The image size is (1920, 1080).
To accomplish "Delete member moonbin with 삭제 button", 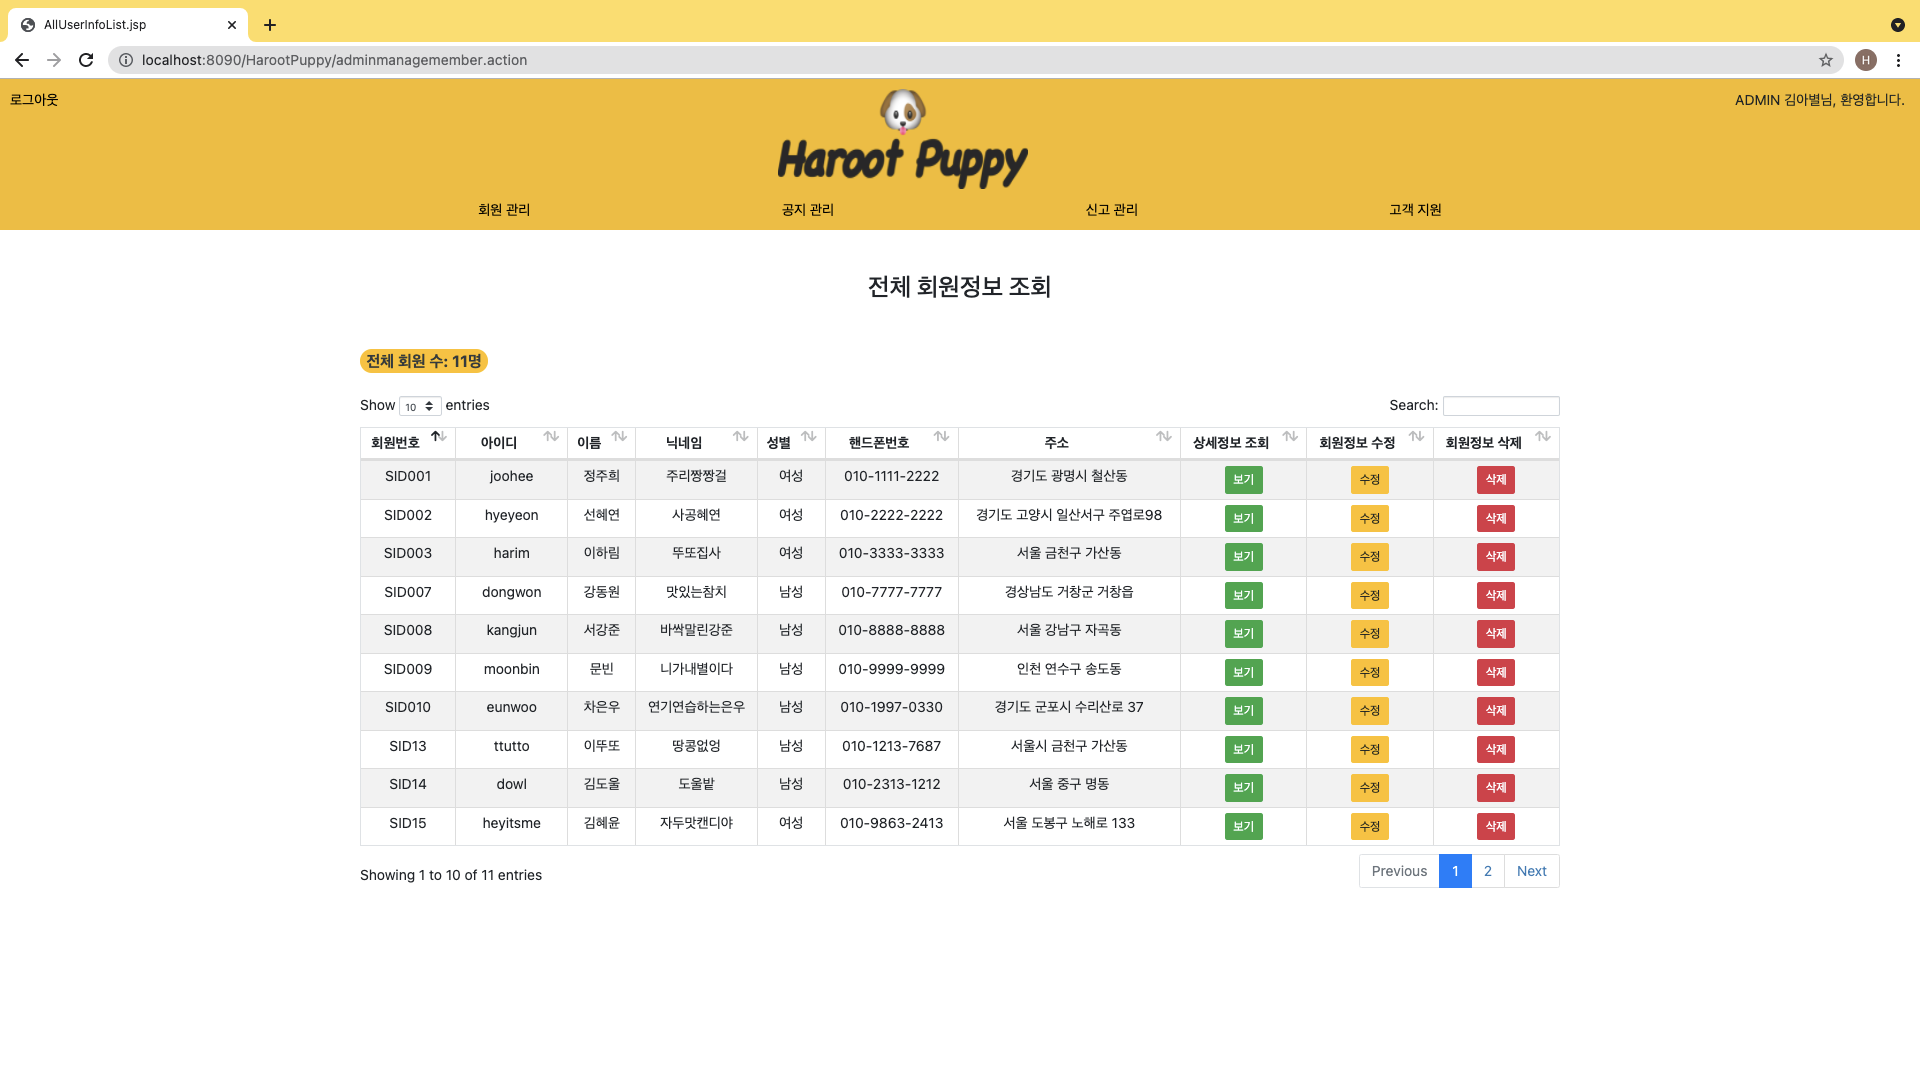I will 1495,672.
